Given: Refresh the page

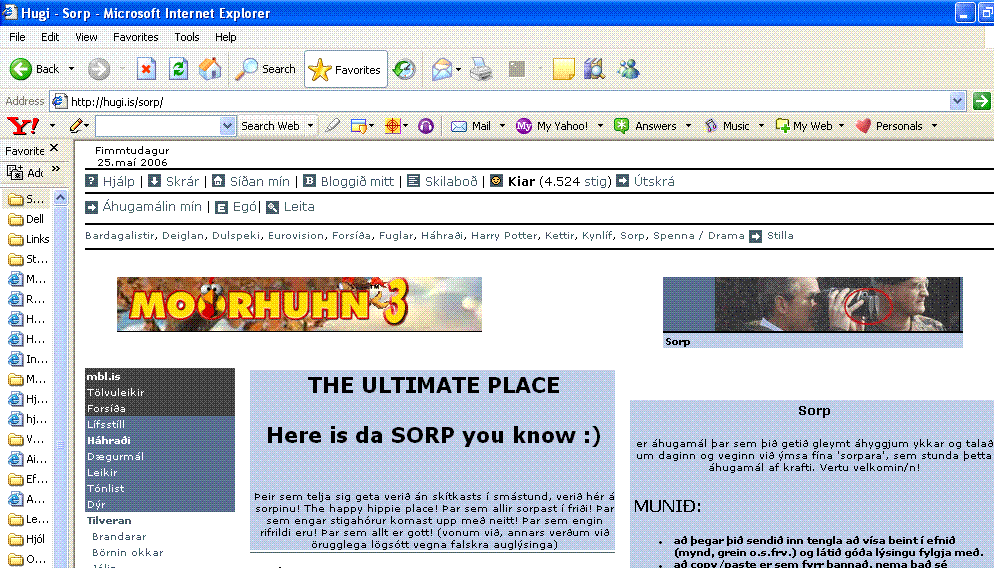Looking at the screenshot, I should coord(179,69).
